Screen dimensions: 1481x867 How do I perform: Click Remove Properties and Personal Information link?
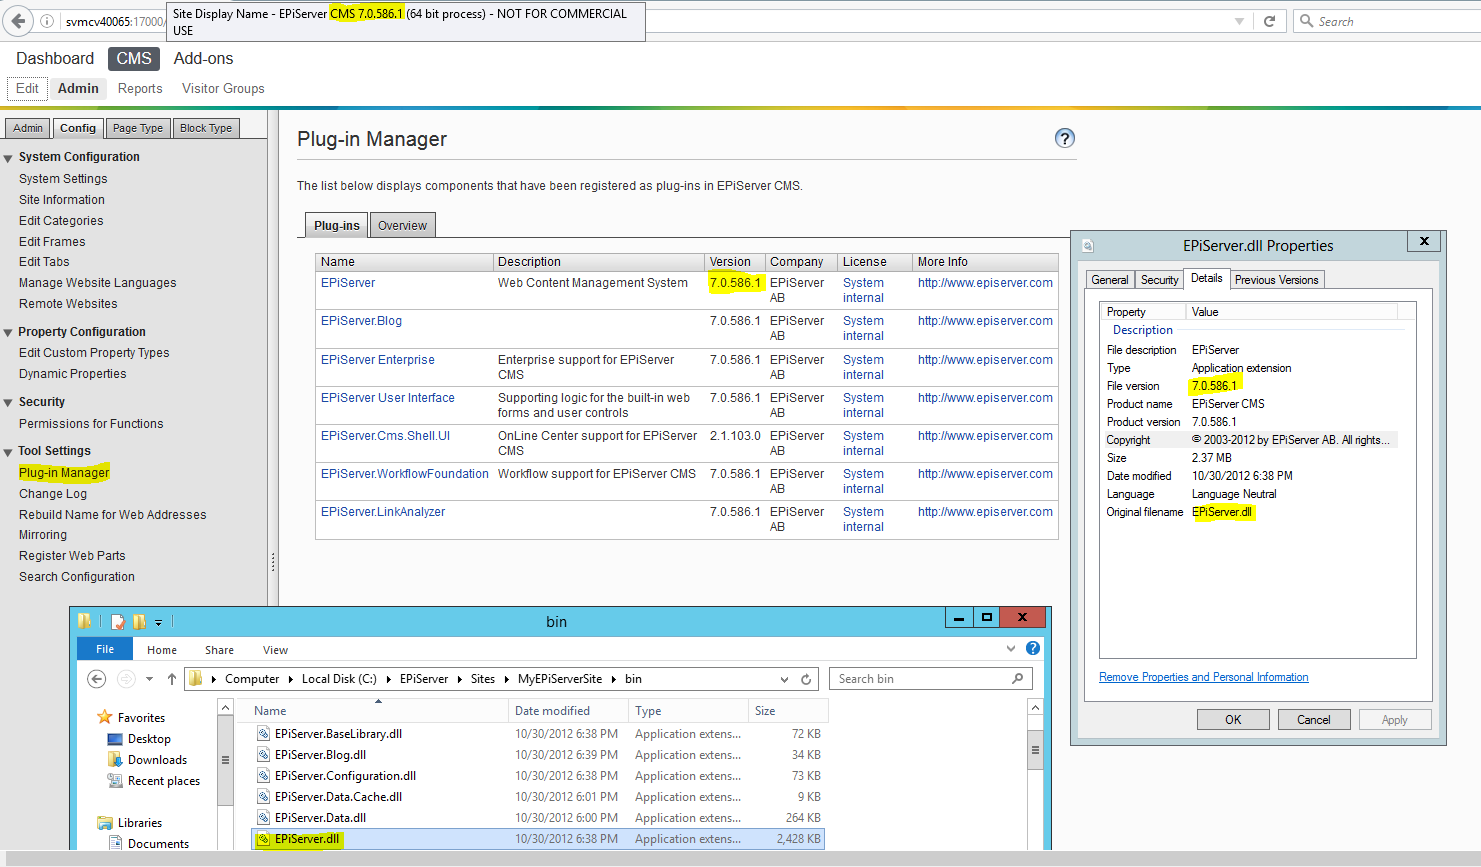[x=1203, y=677]
